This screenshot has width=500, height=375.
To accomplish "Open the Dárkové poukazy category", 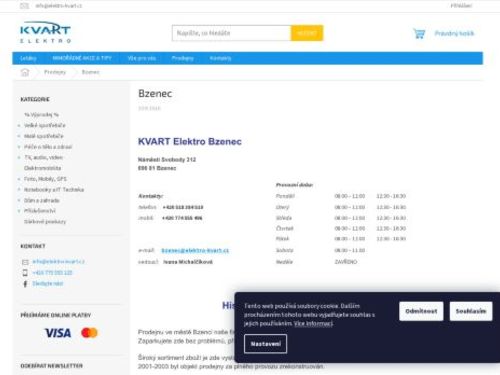I will 45,222.
